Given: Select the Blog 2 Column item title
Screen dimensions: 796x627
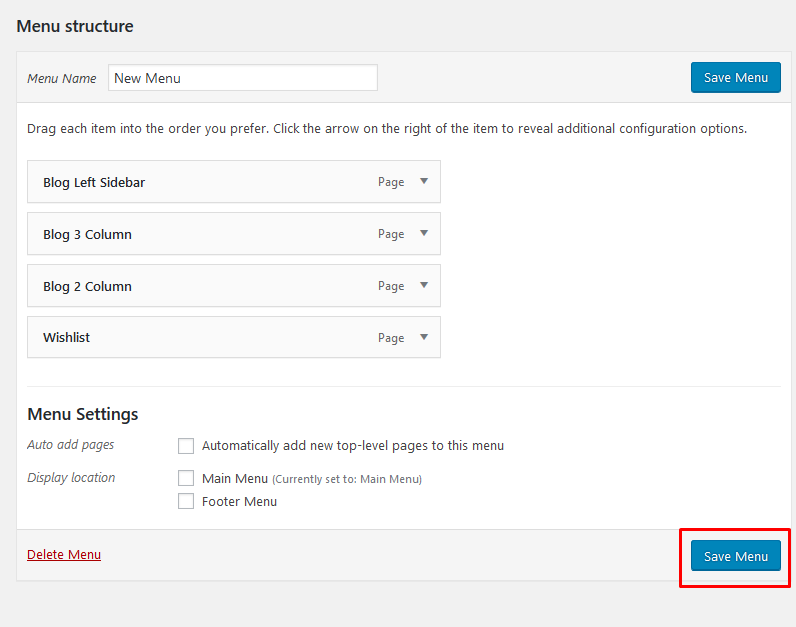Looking at the screenshot, I should 87,287.
